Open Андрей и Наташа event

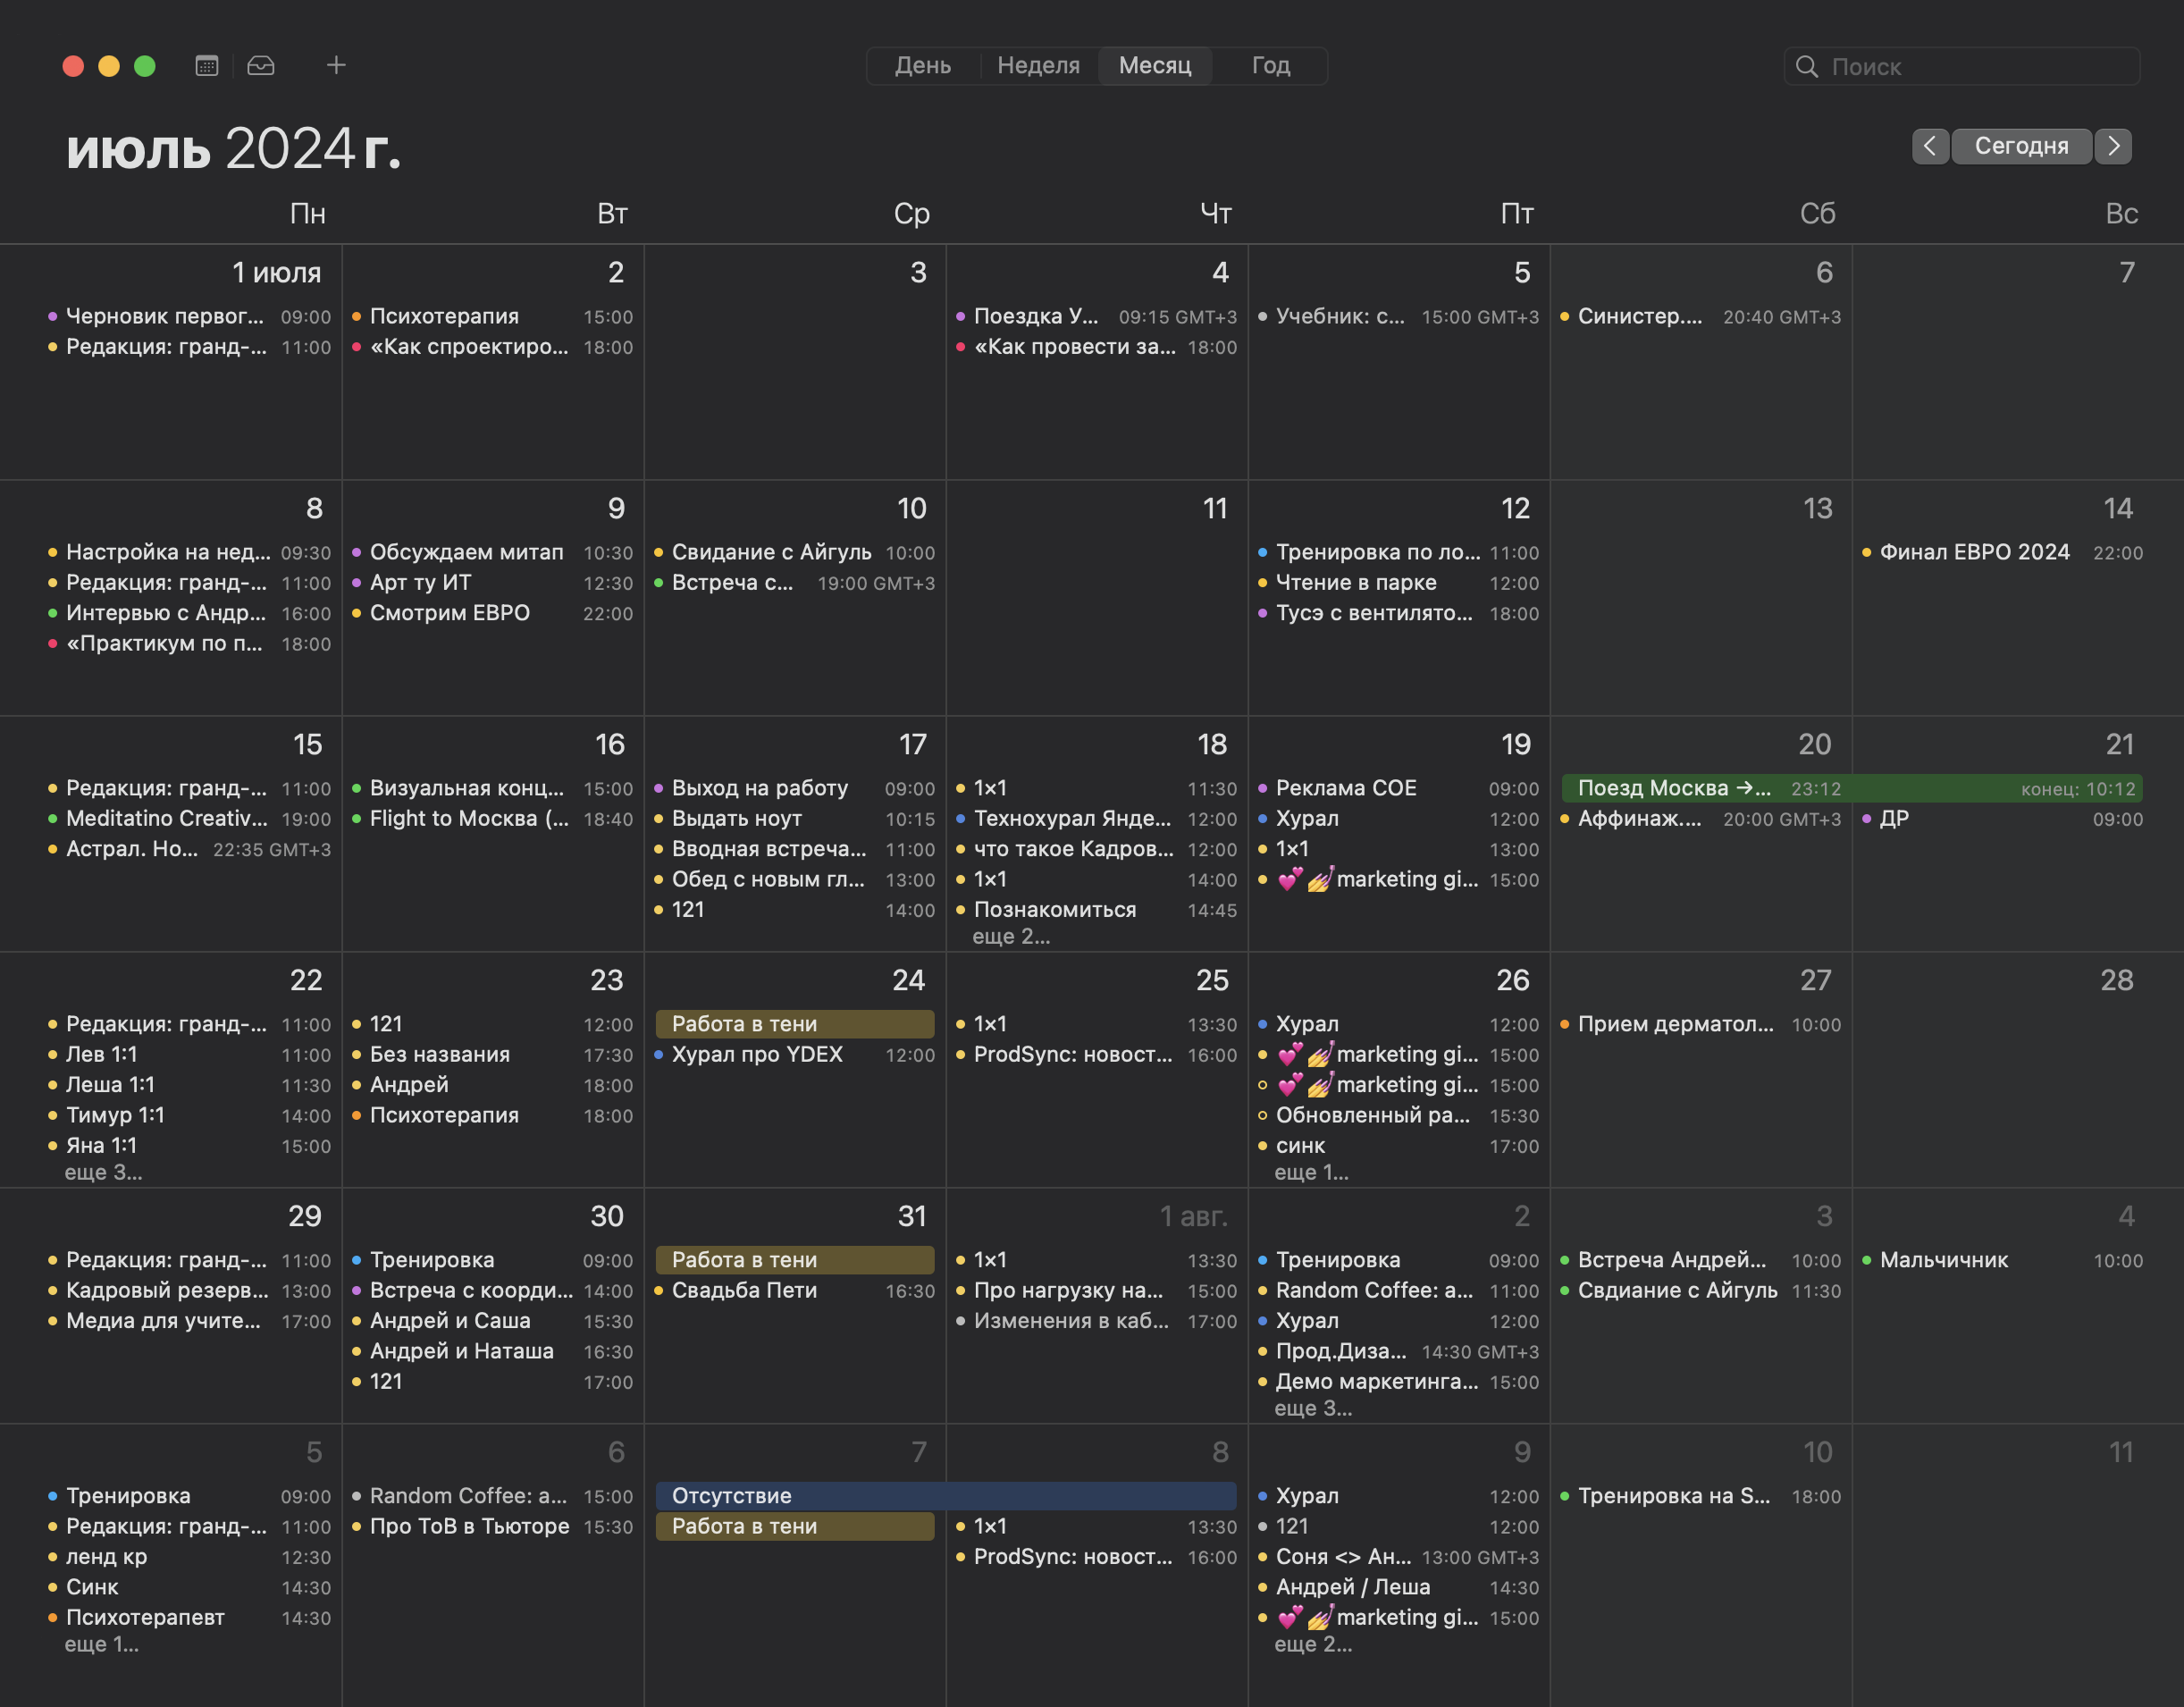click(493, 1352)
